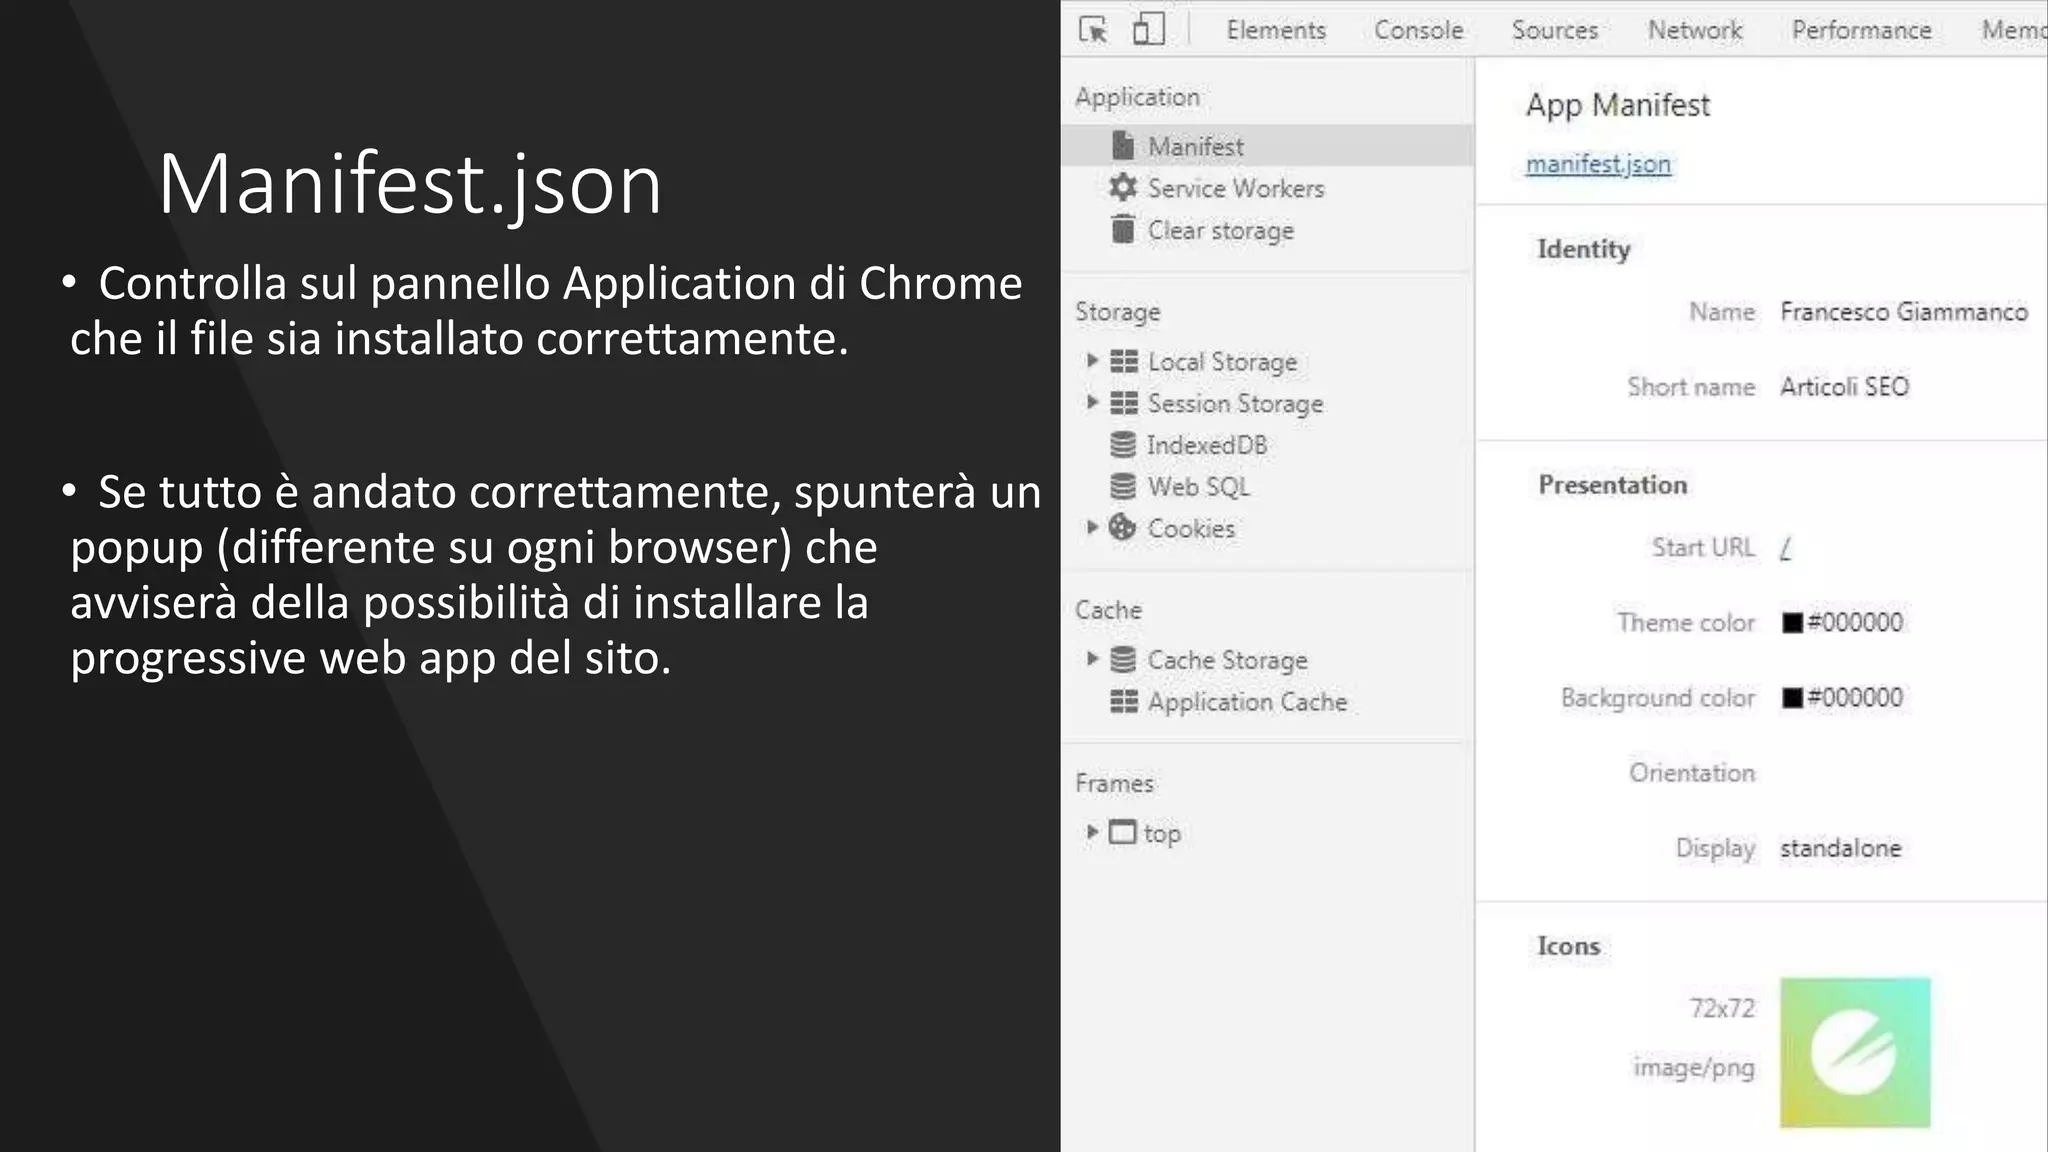Screen dimensions: 2048x1152
Task: Select the Session Storage label
Action: pyautogui.click(x=1235, y=404)
